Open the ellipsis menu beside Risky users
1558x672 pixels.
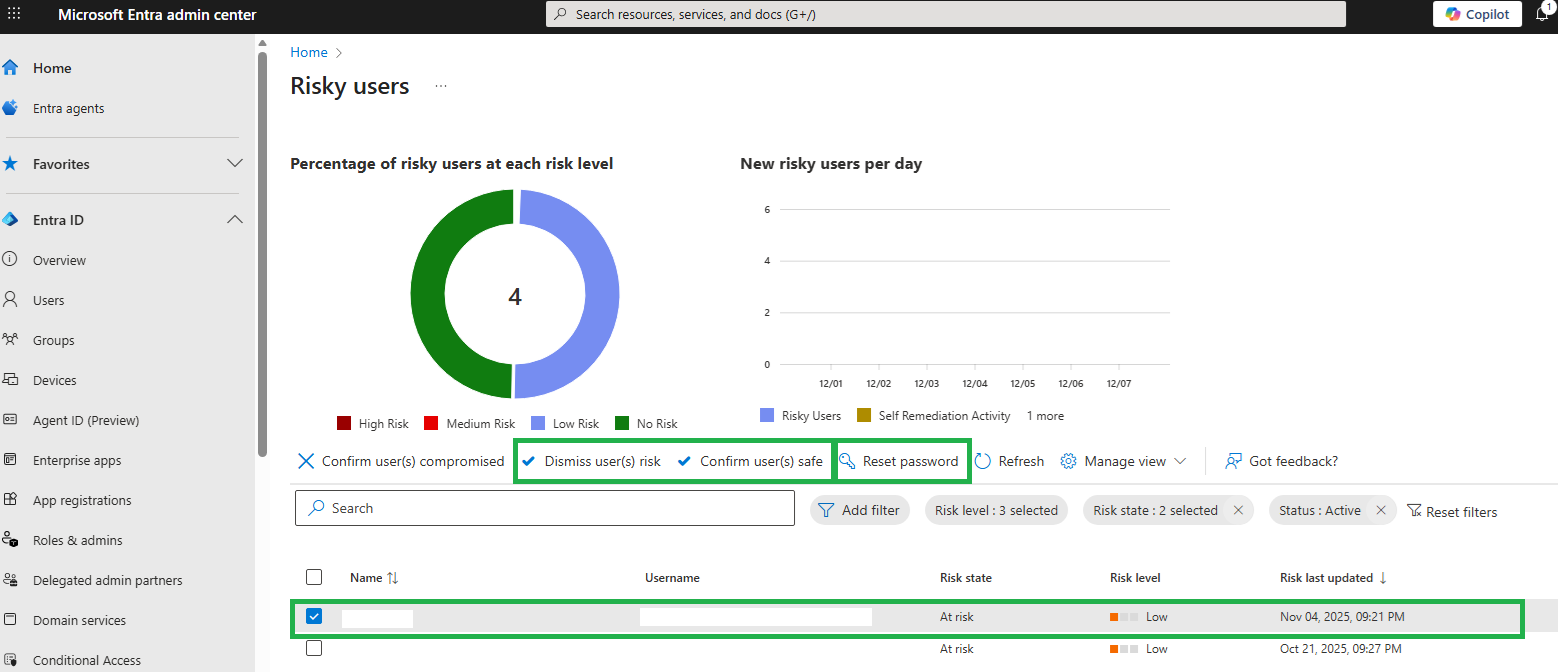coord(441,87)
